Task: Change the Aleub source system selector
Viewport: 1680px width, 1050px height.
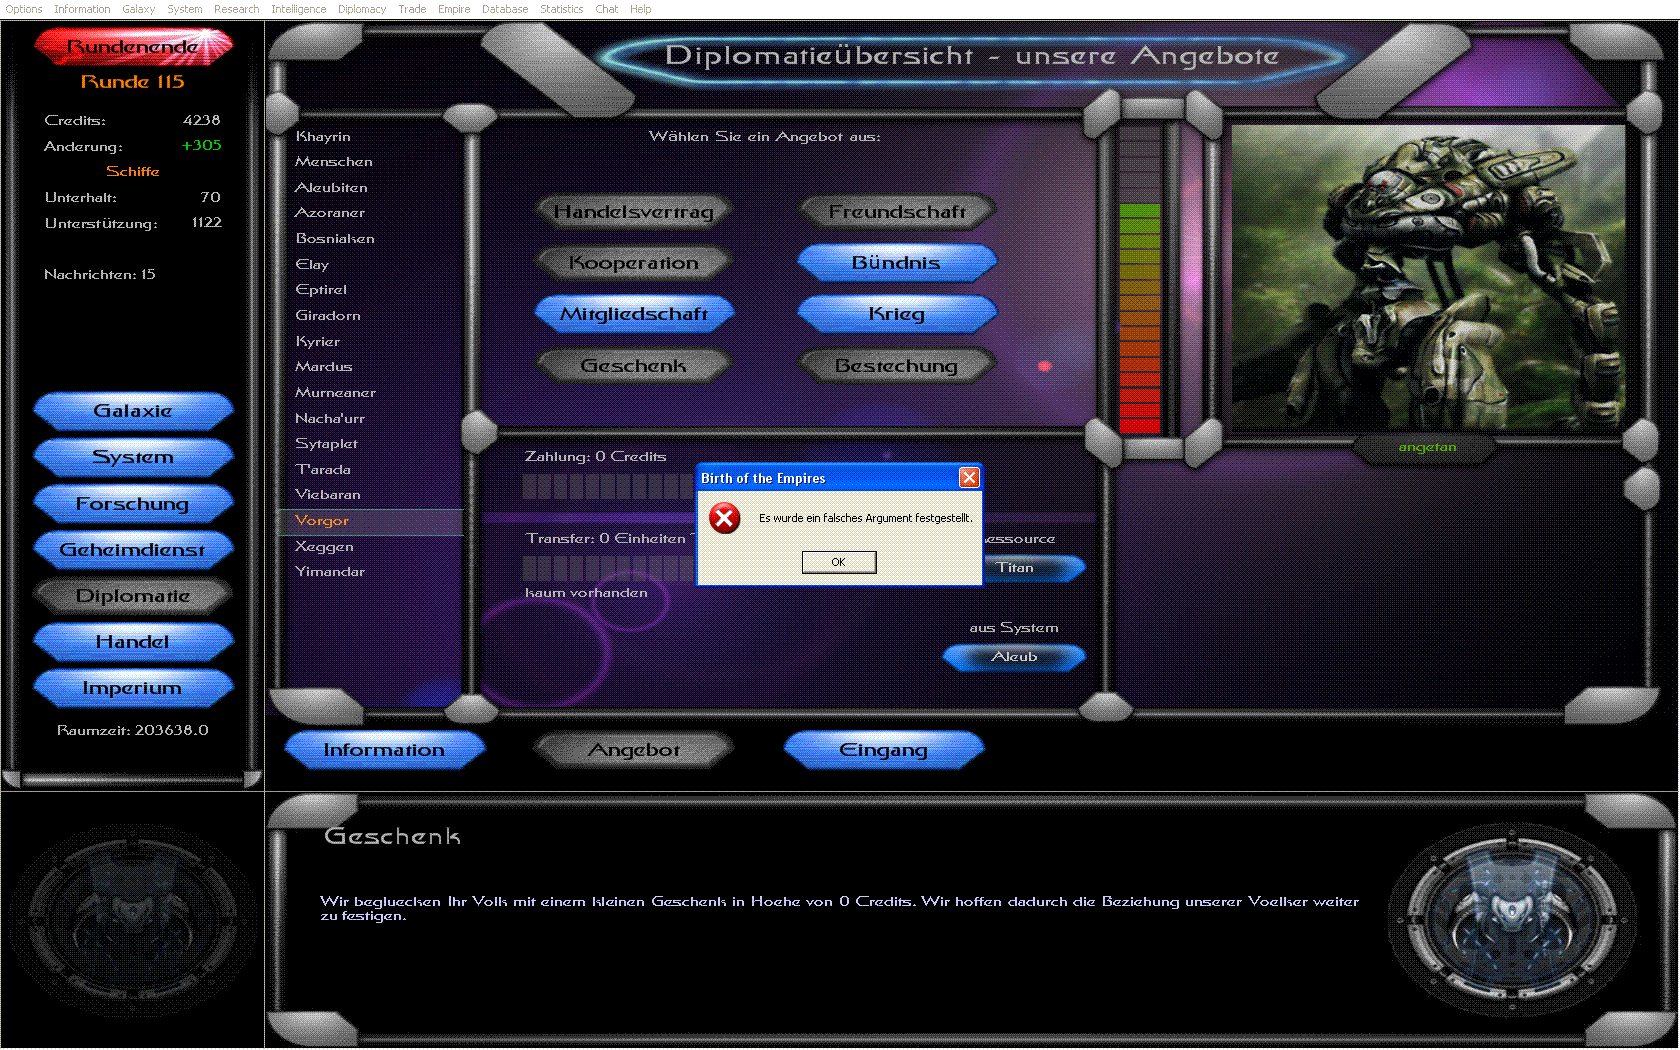Action: [1014, 657]
